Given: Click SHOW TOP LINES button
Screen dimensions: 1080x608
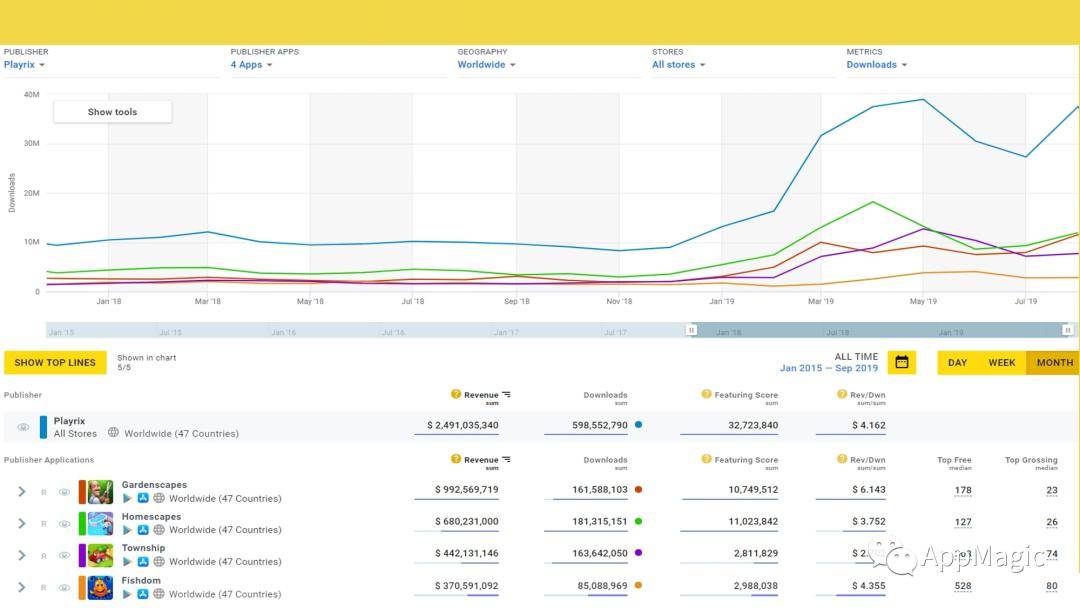Looking at the screenshot, I should [55, 363].
